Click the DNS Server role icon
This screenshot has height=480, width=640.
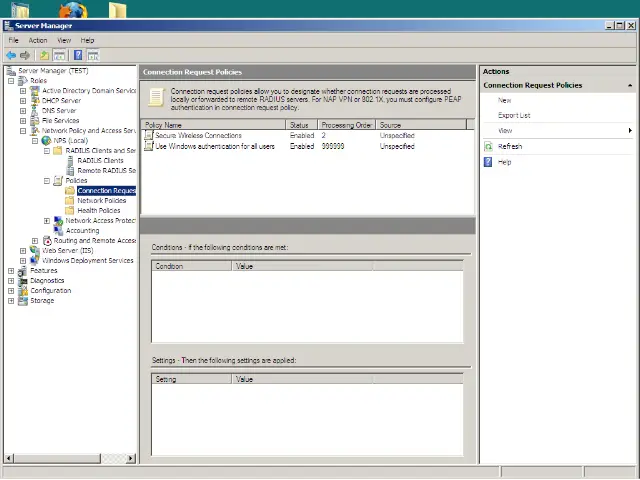[x=35, y=111]
